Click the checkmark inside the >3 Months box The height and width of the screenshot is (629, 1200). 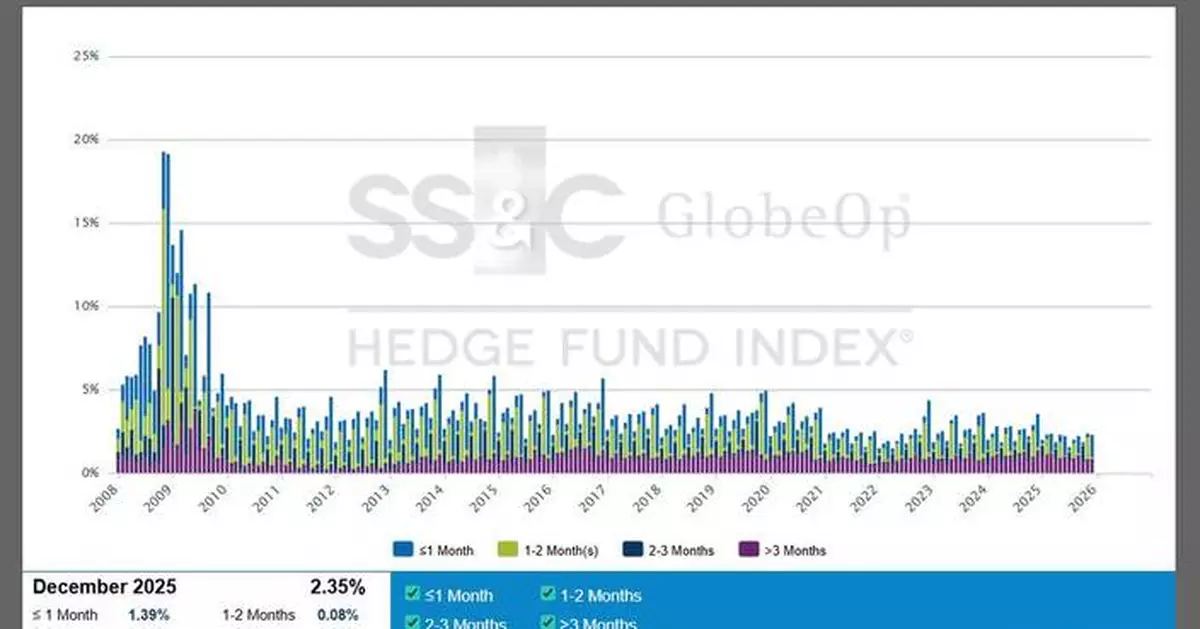(547, 621)
